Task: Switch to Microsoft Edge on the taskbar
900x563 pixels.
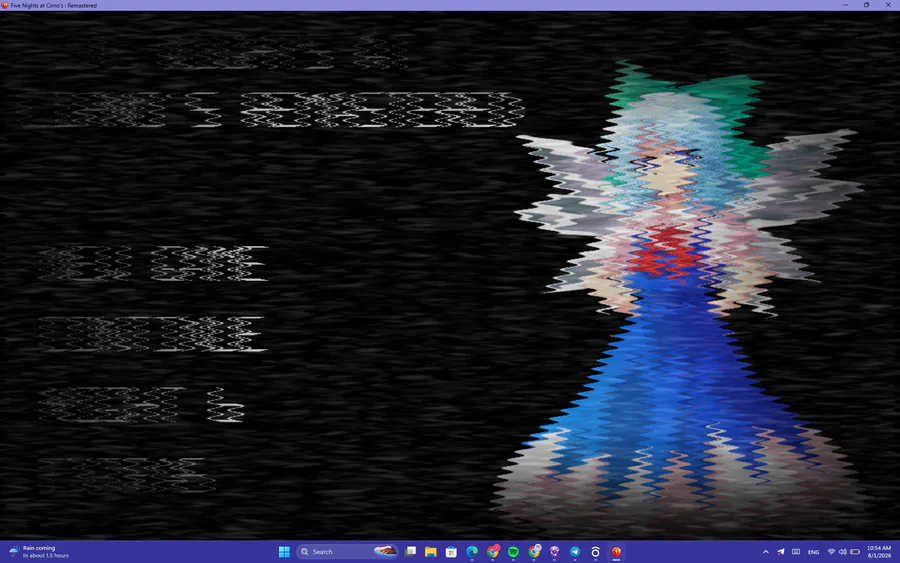Action: [472, 552]
